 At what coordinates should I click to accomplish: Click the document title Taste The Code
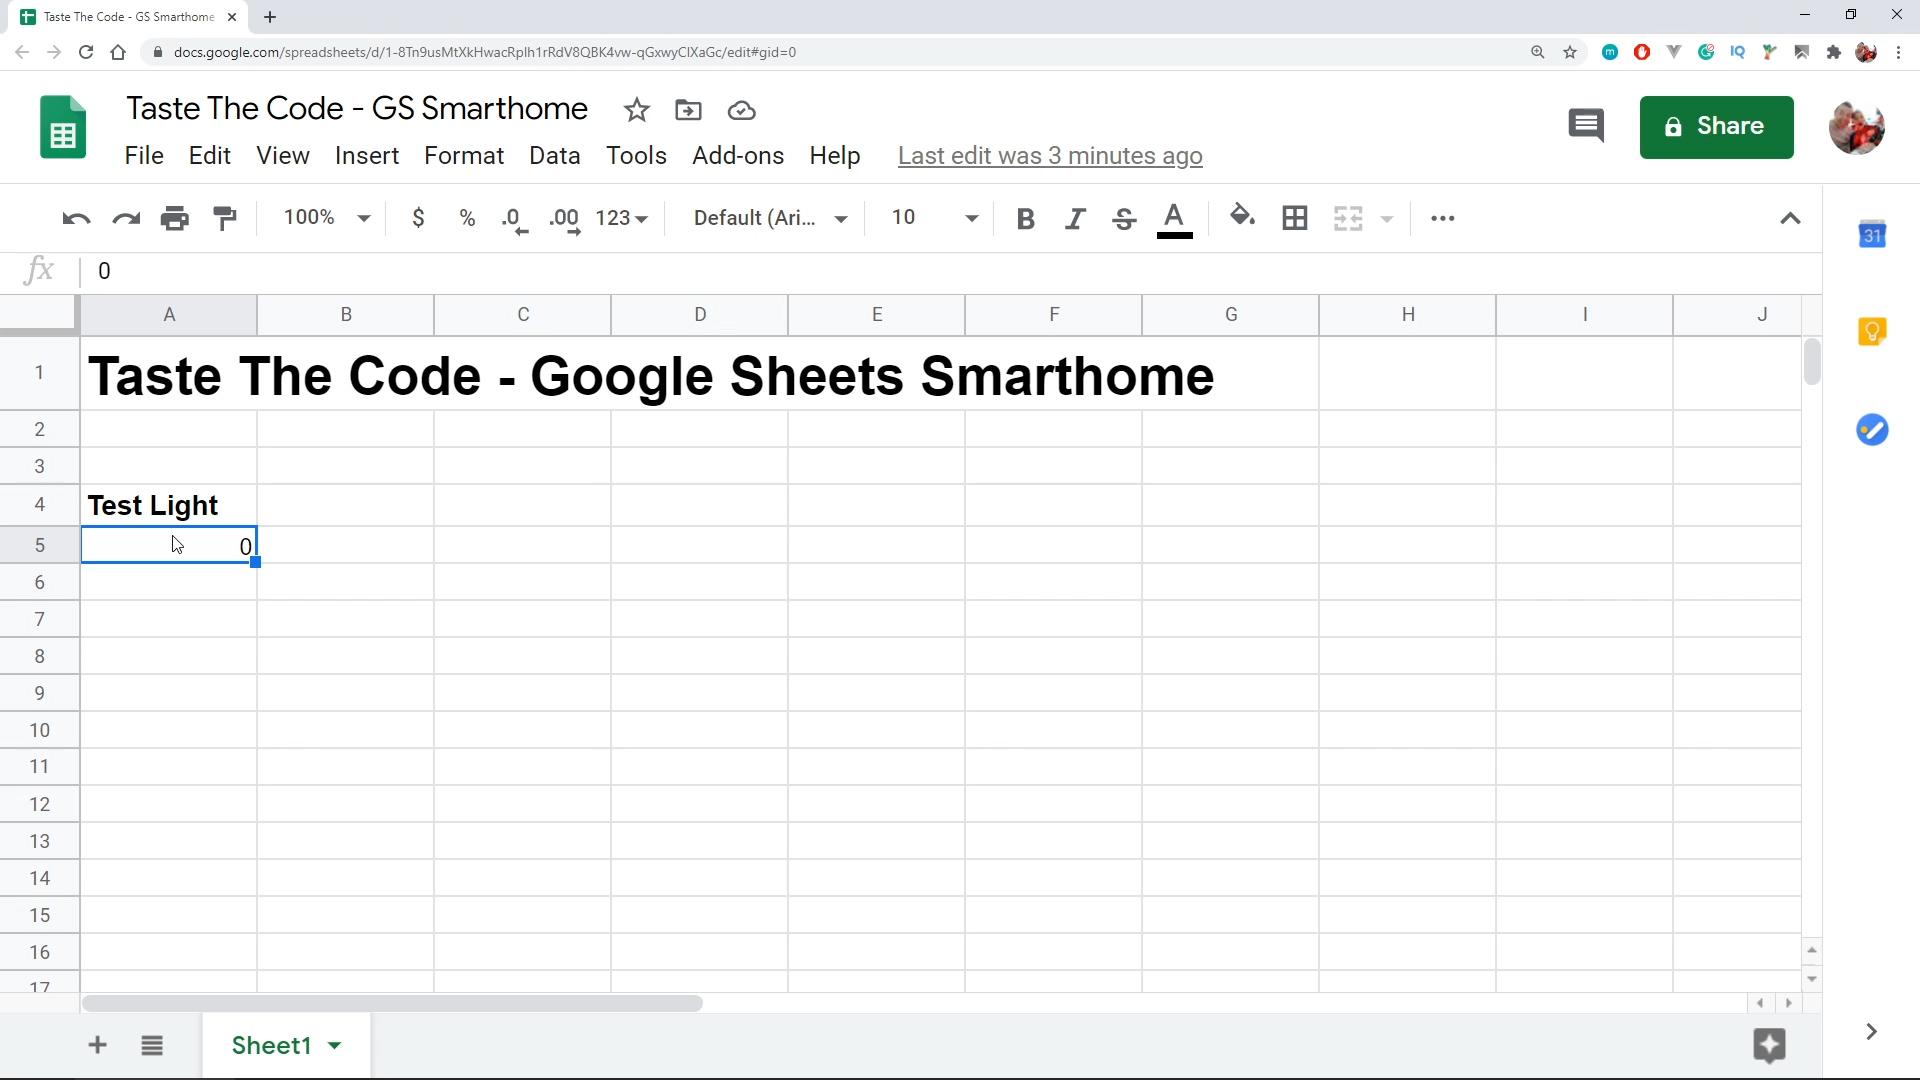(x=357, y=108)
